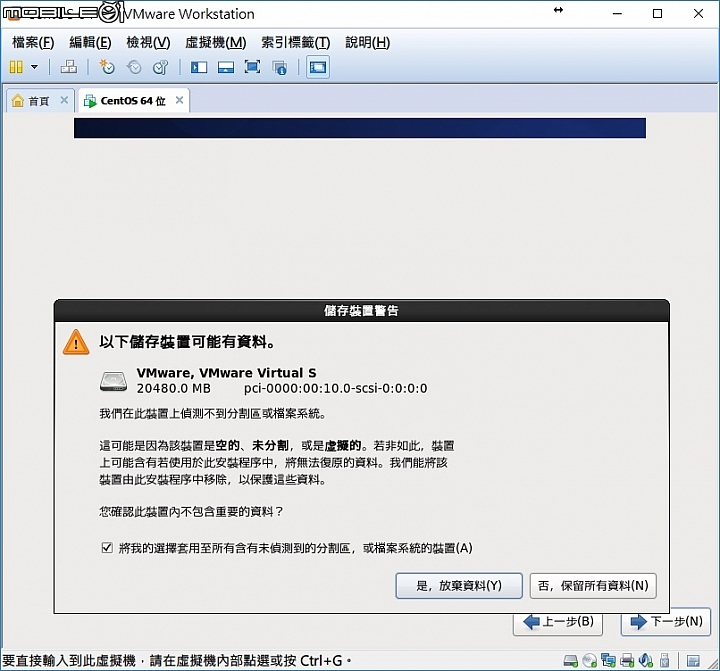Click the 否，保留所有資料(N) button
The image size is (720, 671).
(593, 586)
